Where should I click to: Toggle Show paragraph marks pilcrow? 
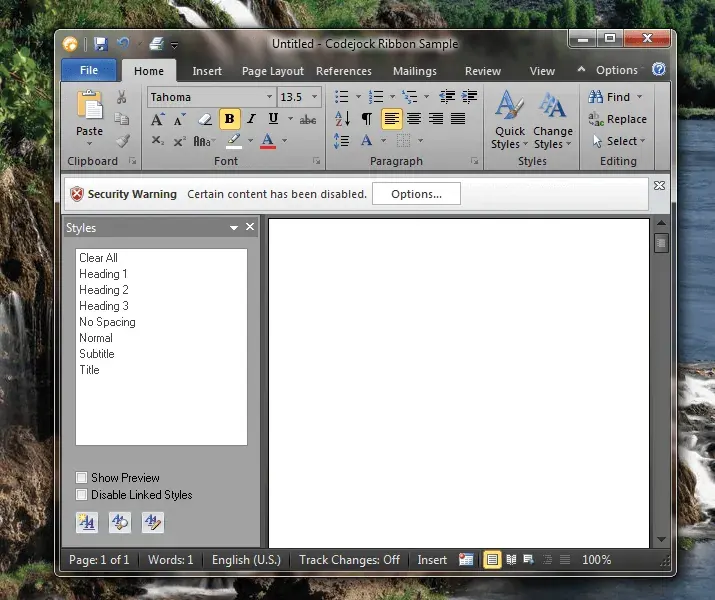[x=366, y=119]
